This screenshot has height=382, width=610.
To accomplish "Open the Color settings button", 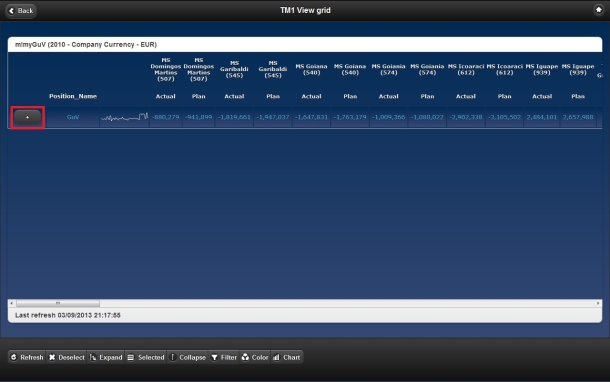I will [x=255, y=357].
